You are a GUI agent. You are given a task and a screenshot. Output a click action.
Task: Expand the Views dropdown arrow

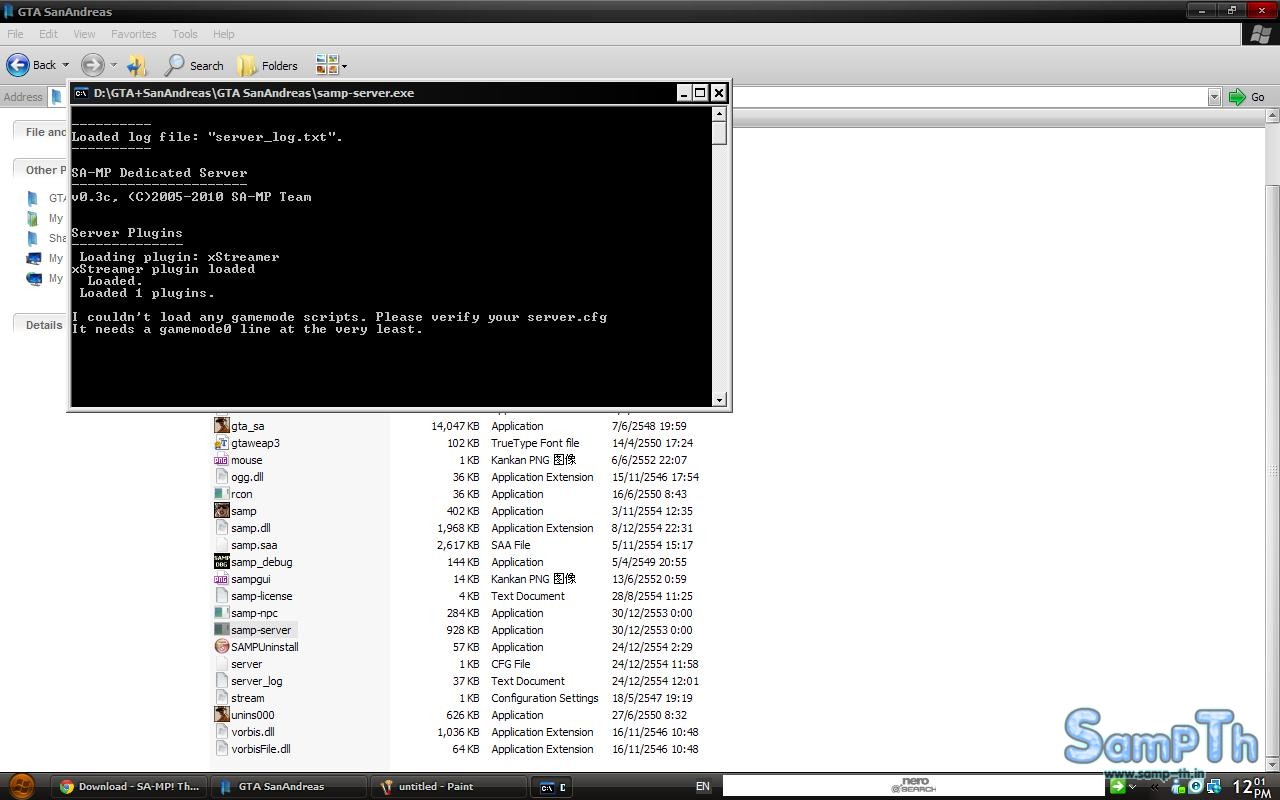[x=344, y=67]
